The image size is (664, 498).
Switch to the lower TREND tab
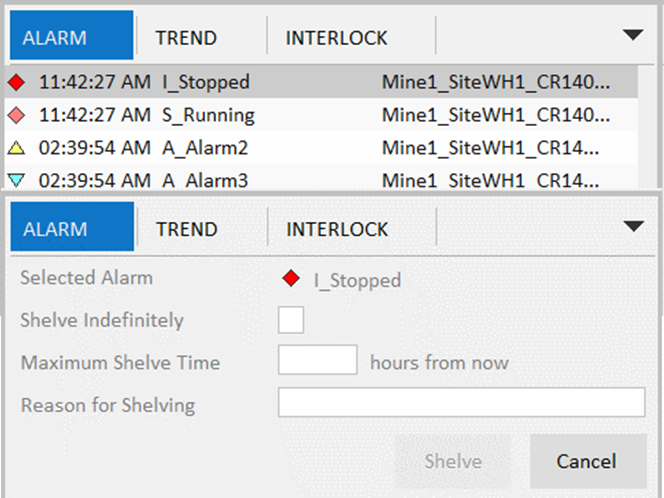pos(187,229)
